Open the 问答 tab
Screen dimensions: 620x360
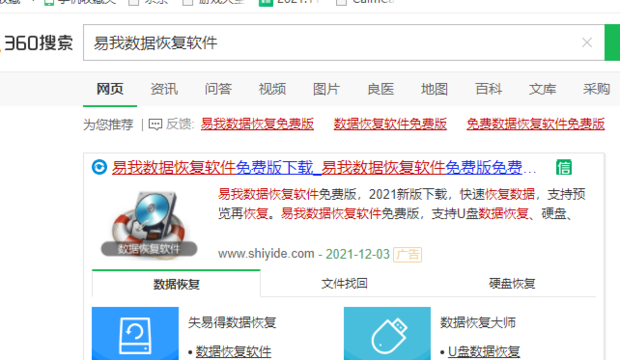click(218, 89)
